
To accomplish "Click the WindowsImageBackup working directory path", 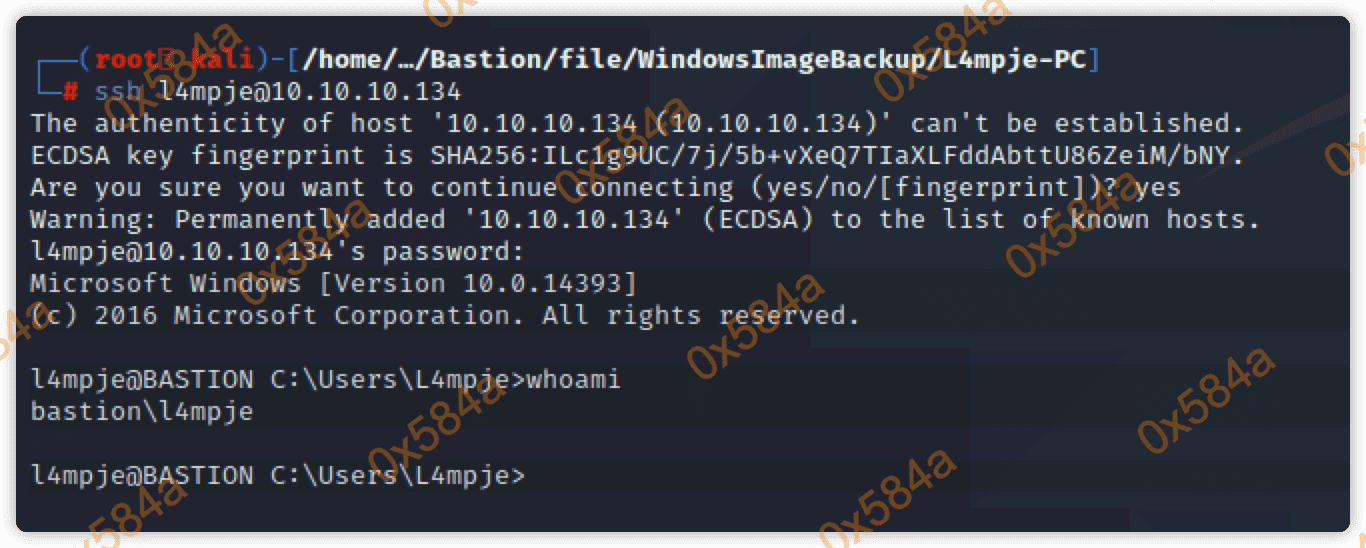I will (693, 60).
